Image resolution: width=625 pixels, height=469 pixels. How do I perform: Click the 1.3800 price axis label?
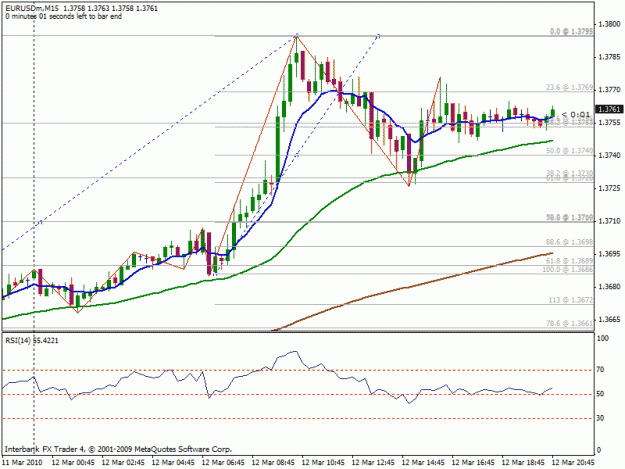[x=609, y=24]
